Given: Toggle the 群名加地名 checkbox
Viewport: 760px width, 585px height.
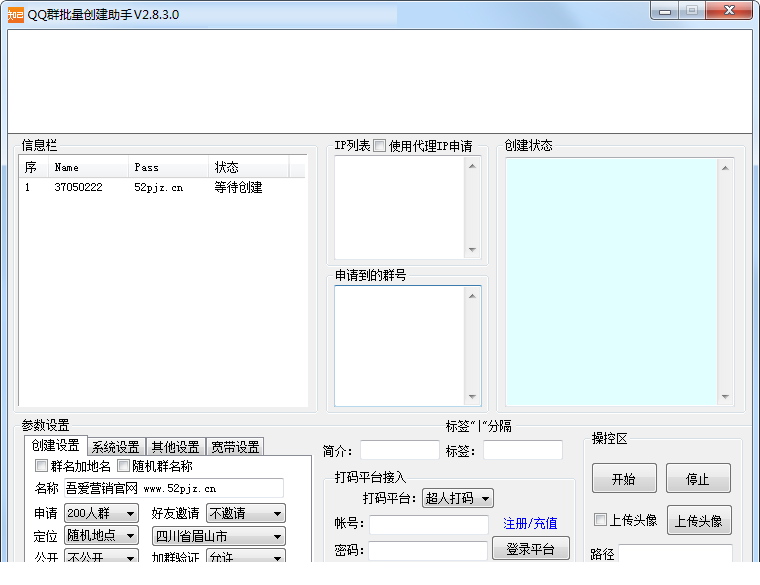Looking at the screenshot, I should coord(42,466).
